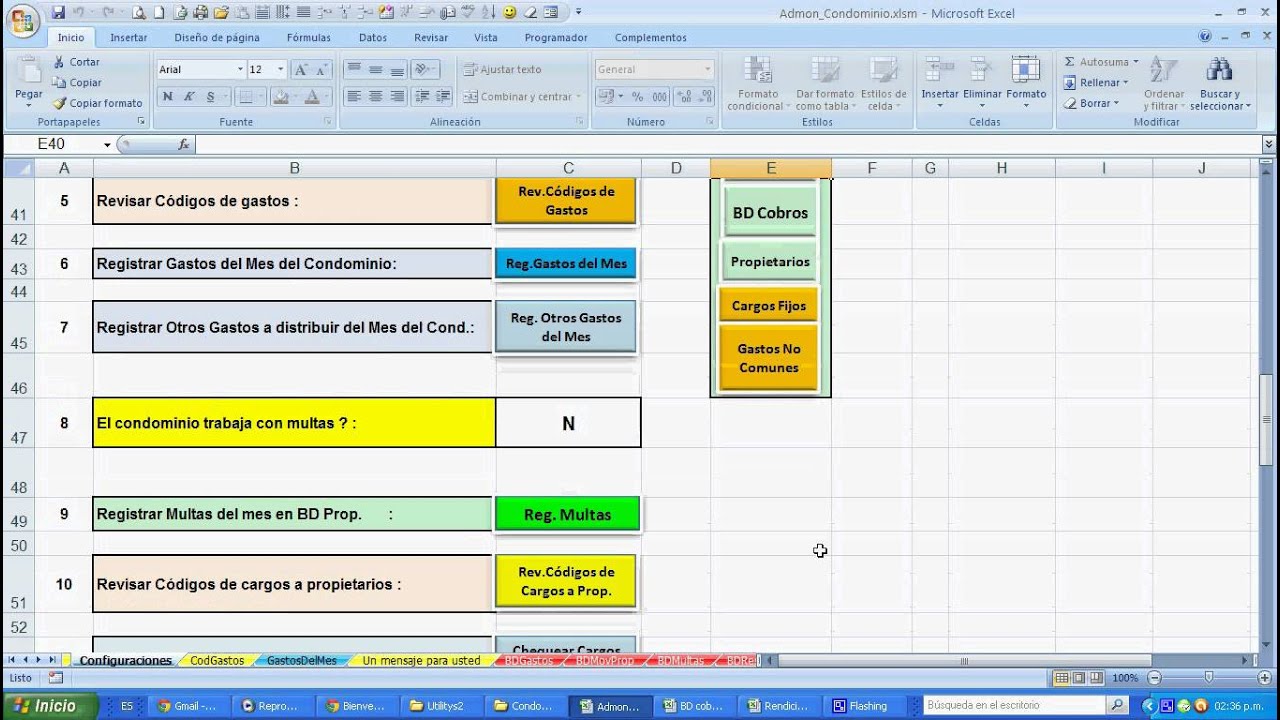
Task: Expand the Formato cells dropdown
Action: [1026, 105]
